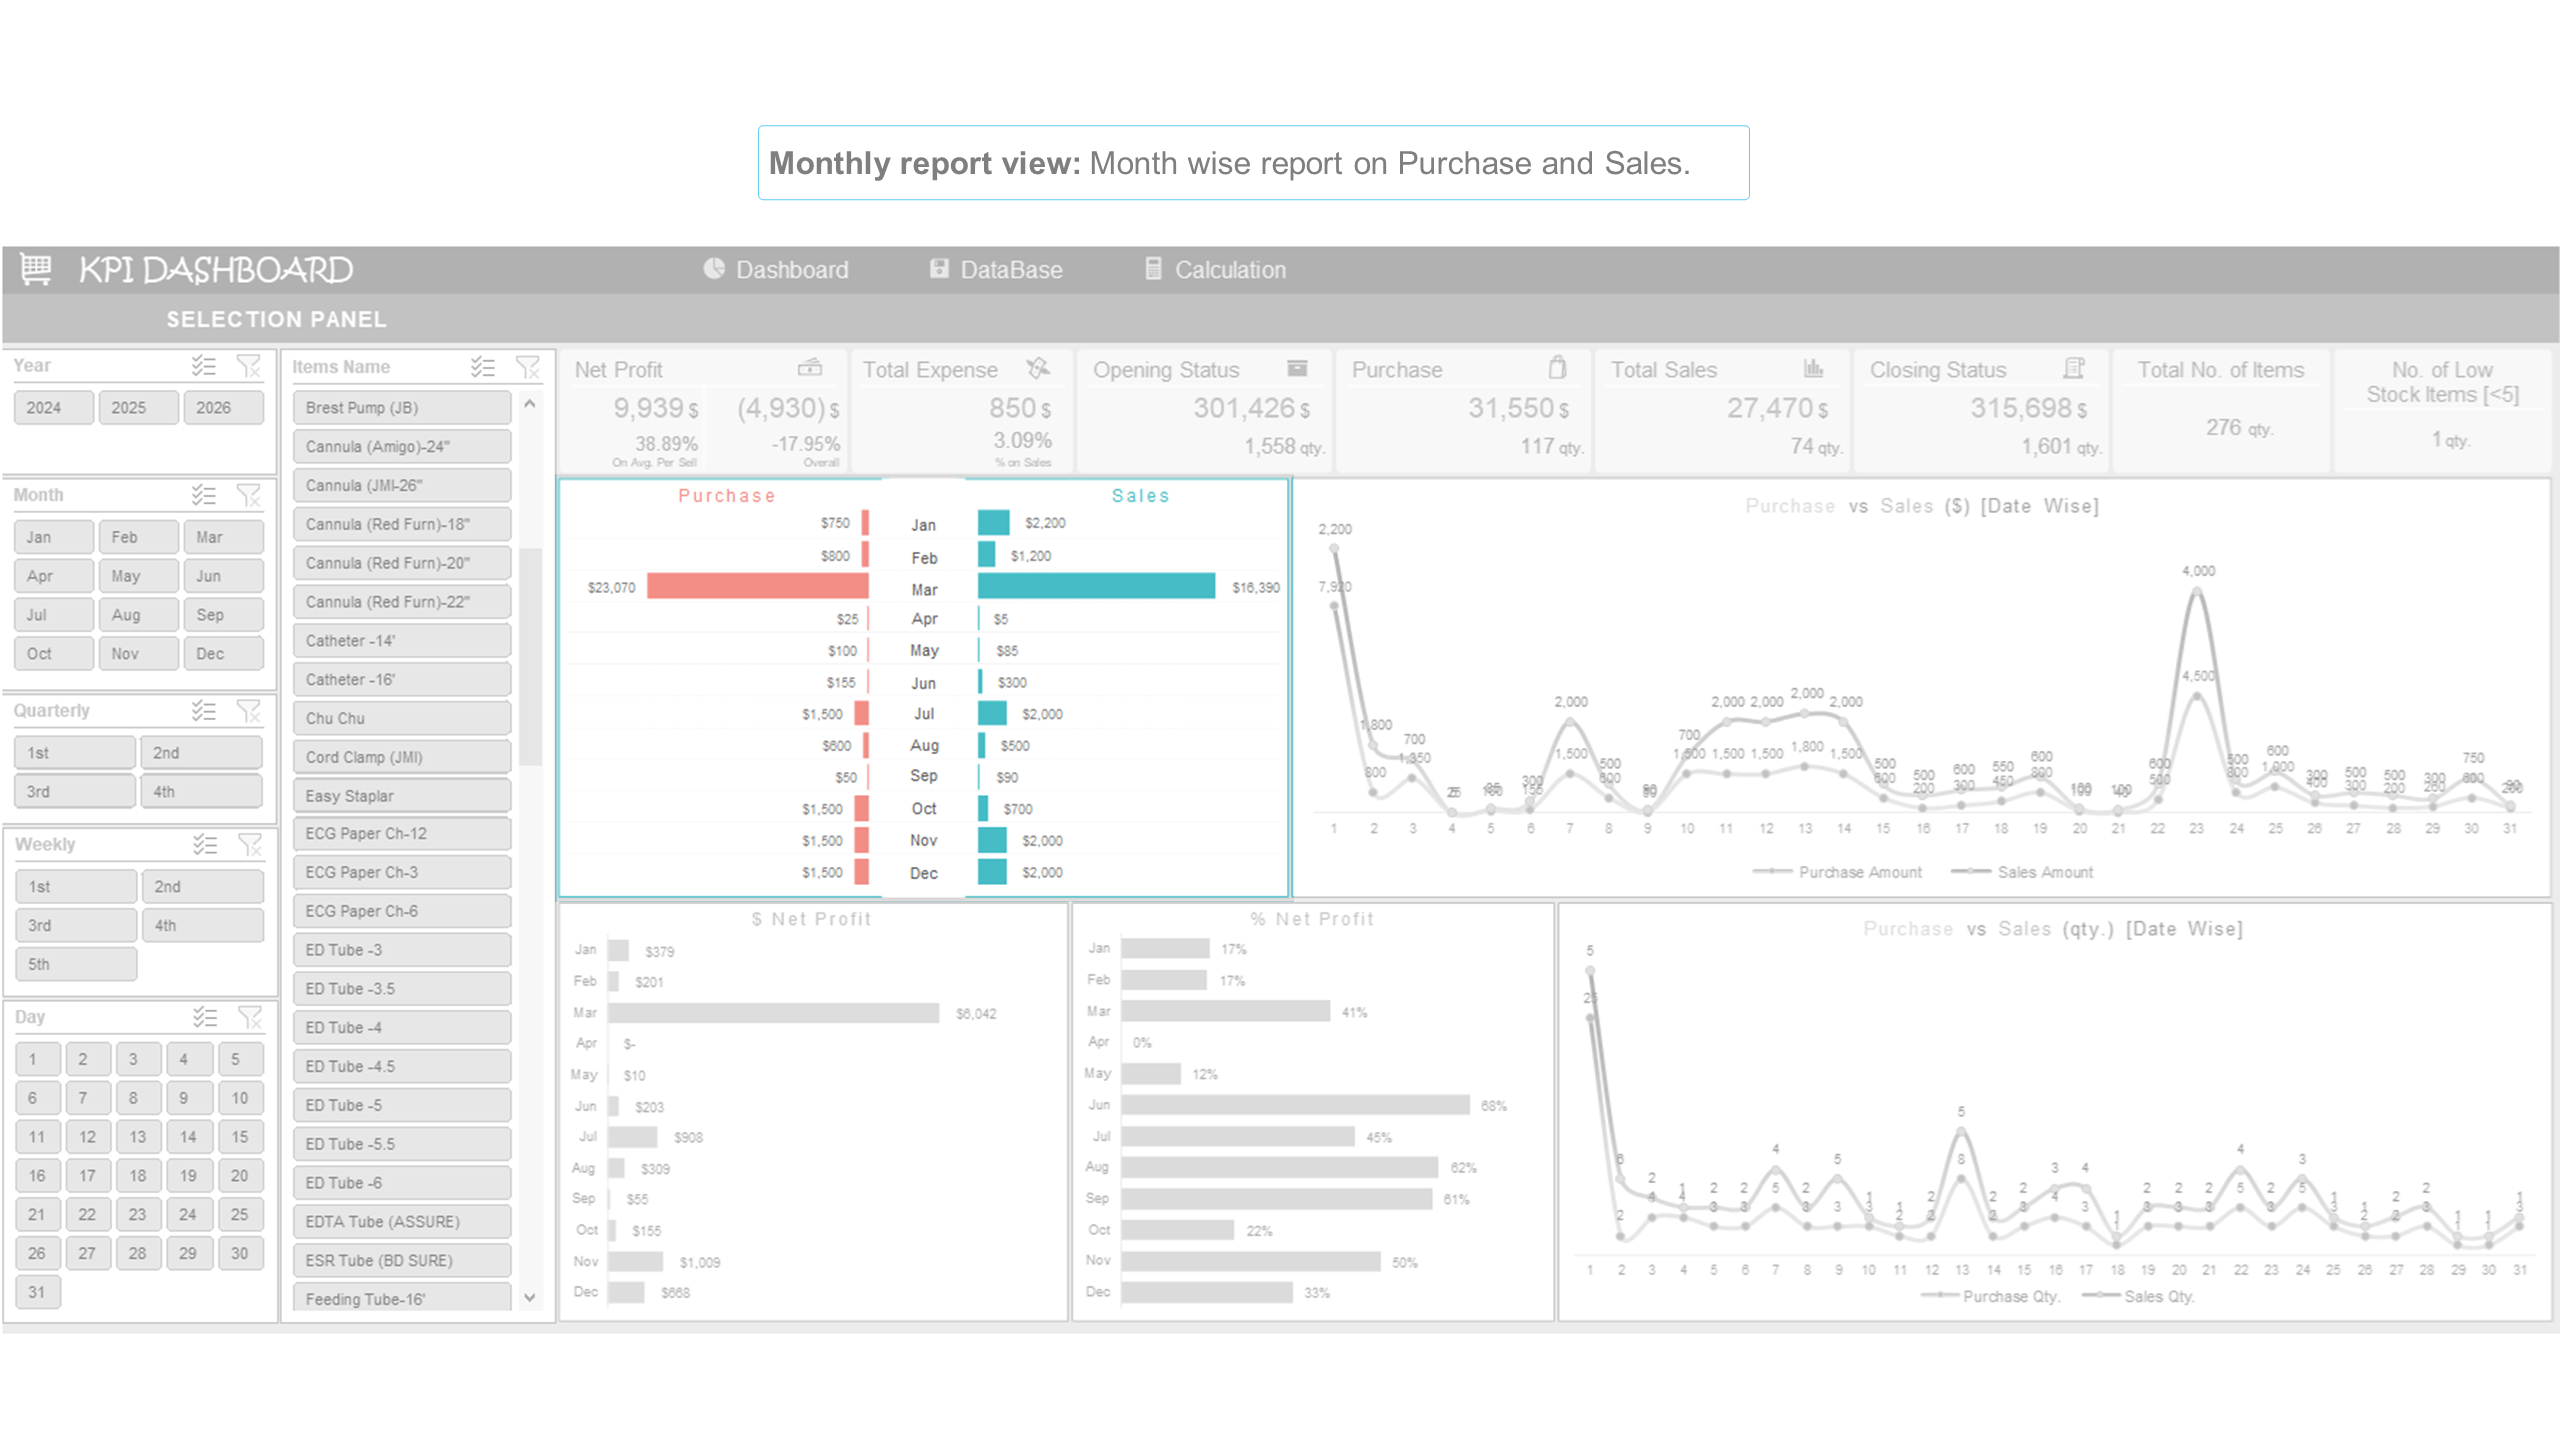Screen dimensions: 2560x1440
Task: Select Cord Clamp (JMI) item
Action: coord(402,758)
